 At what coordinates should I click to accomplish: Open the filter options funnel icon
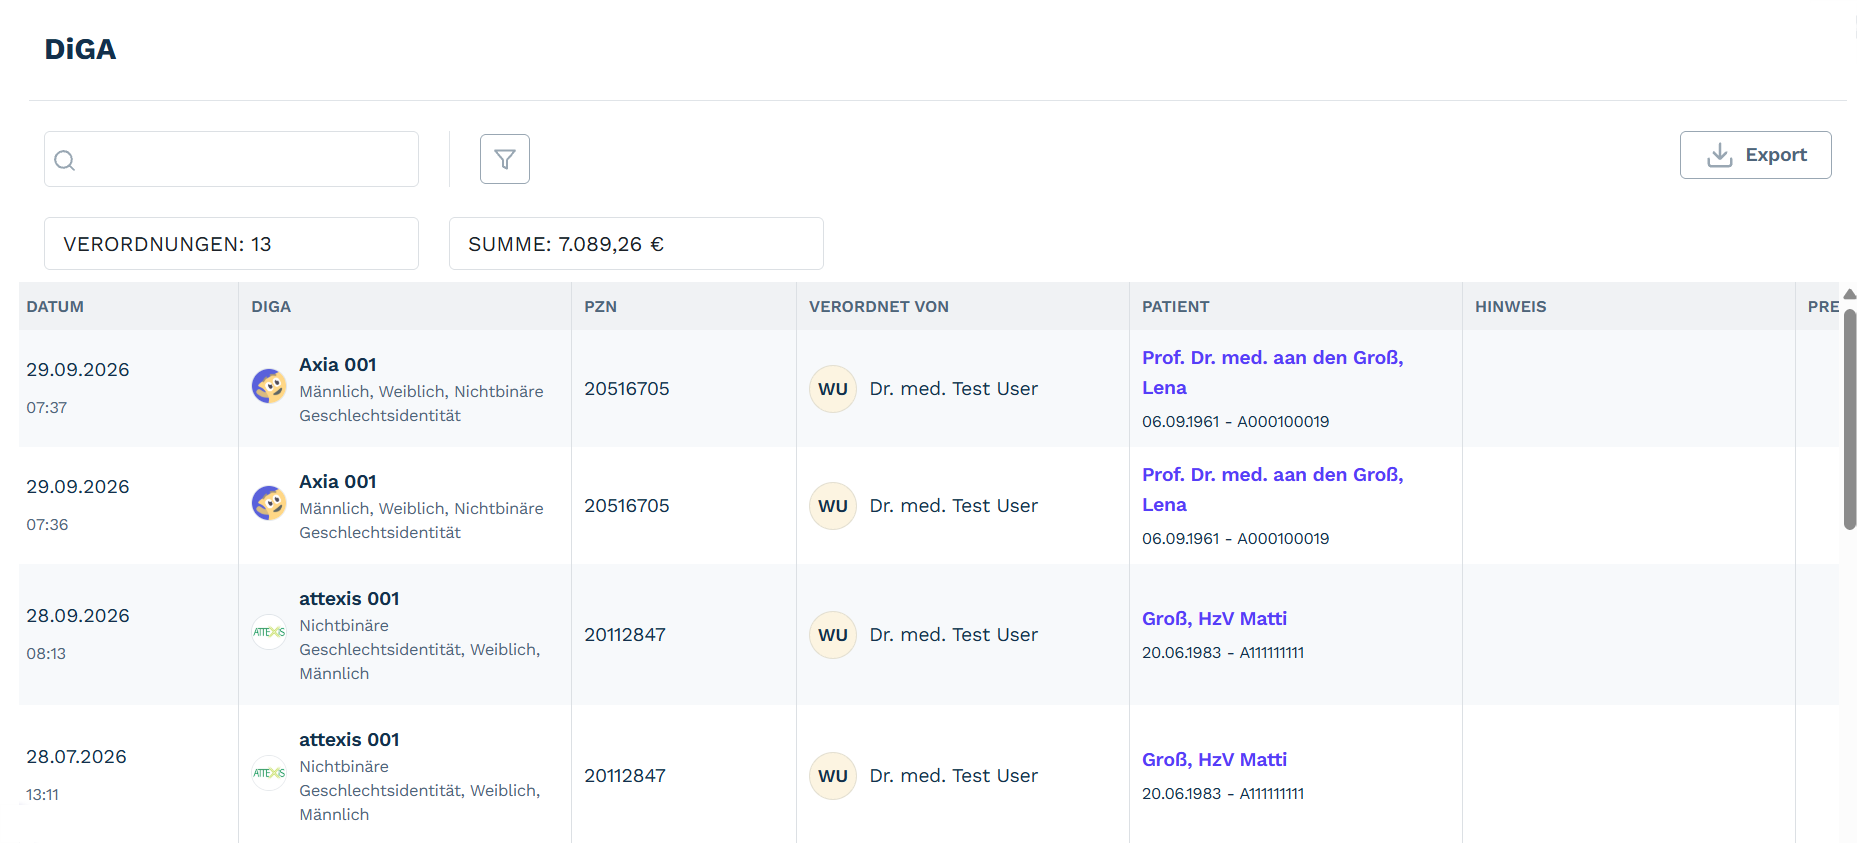coord(505,159)
